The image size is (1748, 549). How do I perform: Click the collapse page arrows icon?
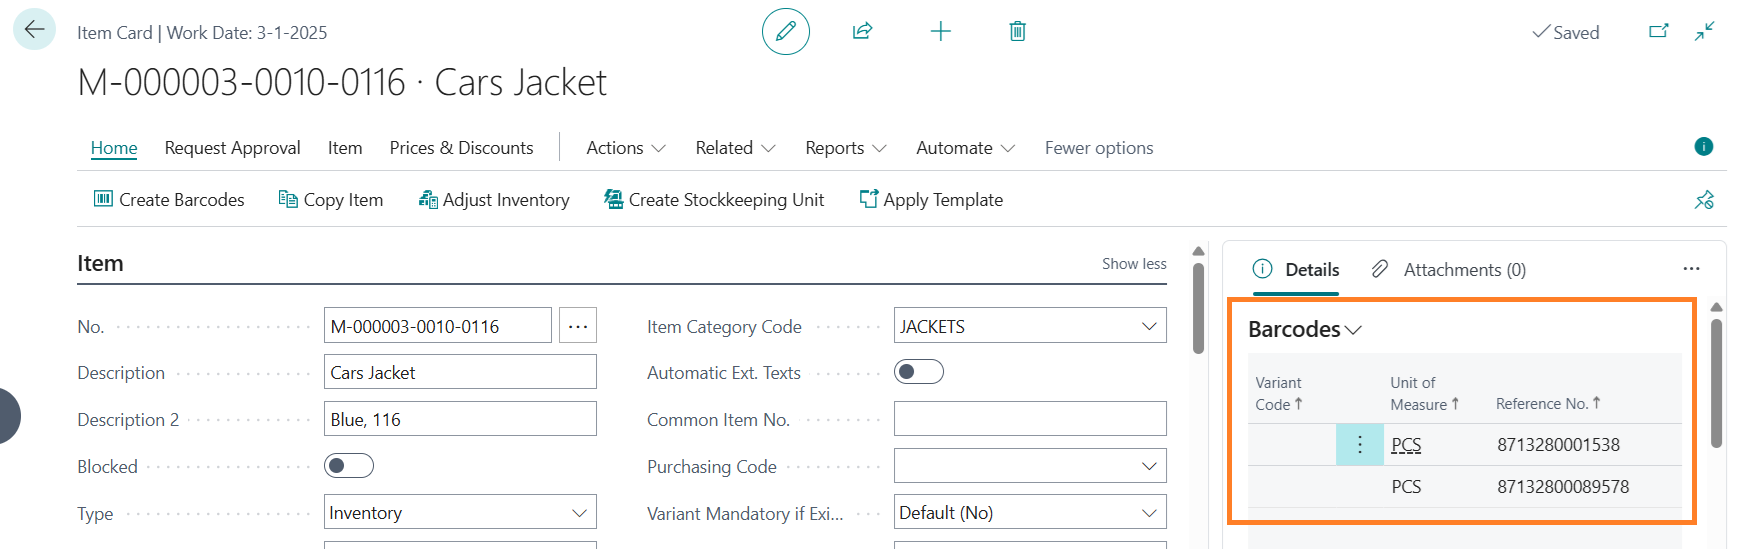click(1705, 32)
